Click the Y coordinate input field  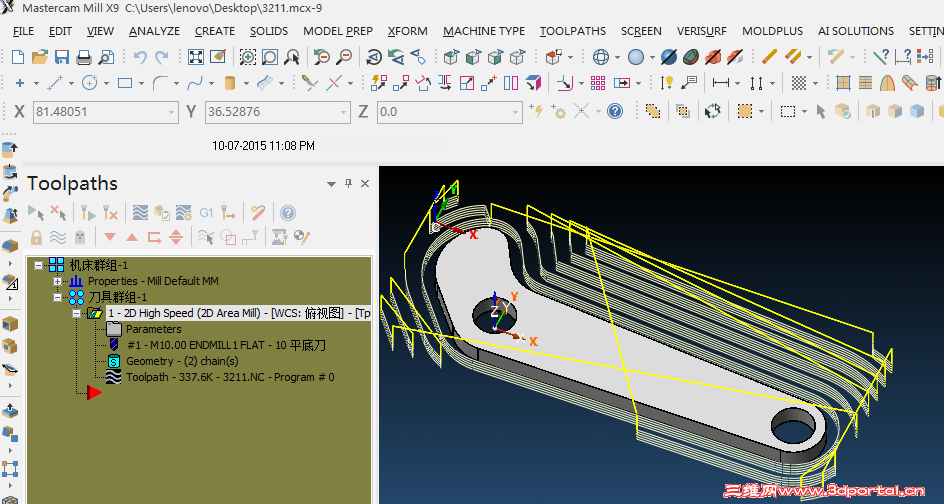[x=278, y=112]
